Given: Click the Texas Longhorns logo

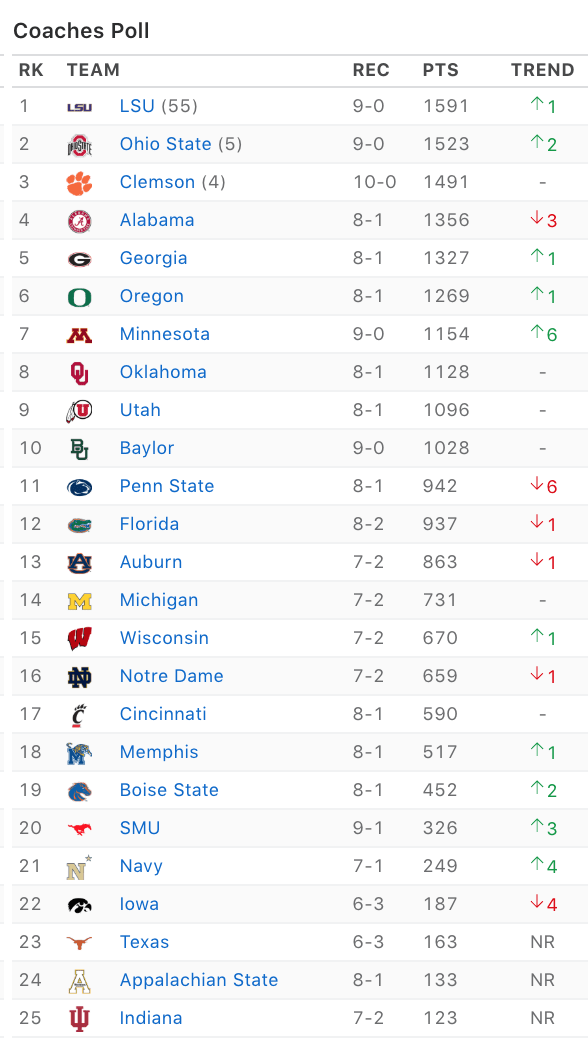Looking at the screenshot, I should tap(79, 943).
